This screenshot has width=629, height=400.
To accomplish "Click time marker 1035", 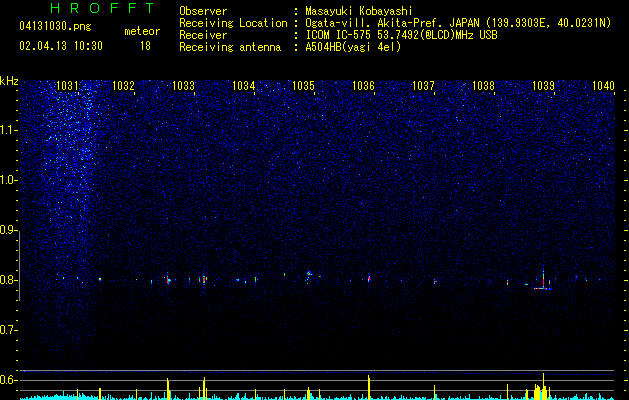I will (303, 85).
